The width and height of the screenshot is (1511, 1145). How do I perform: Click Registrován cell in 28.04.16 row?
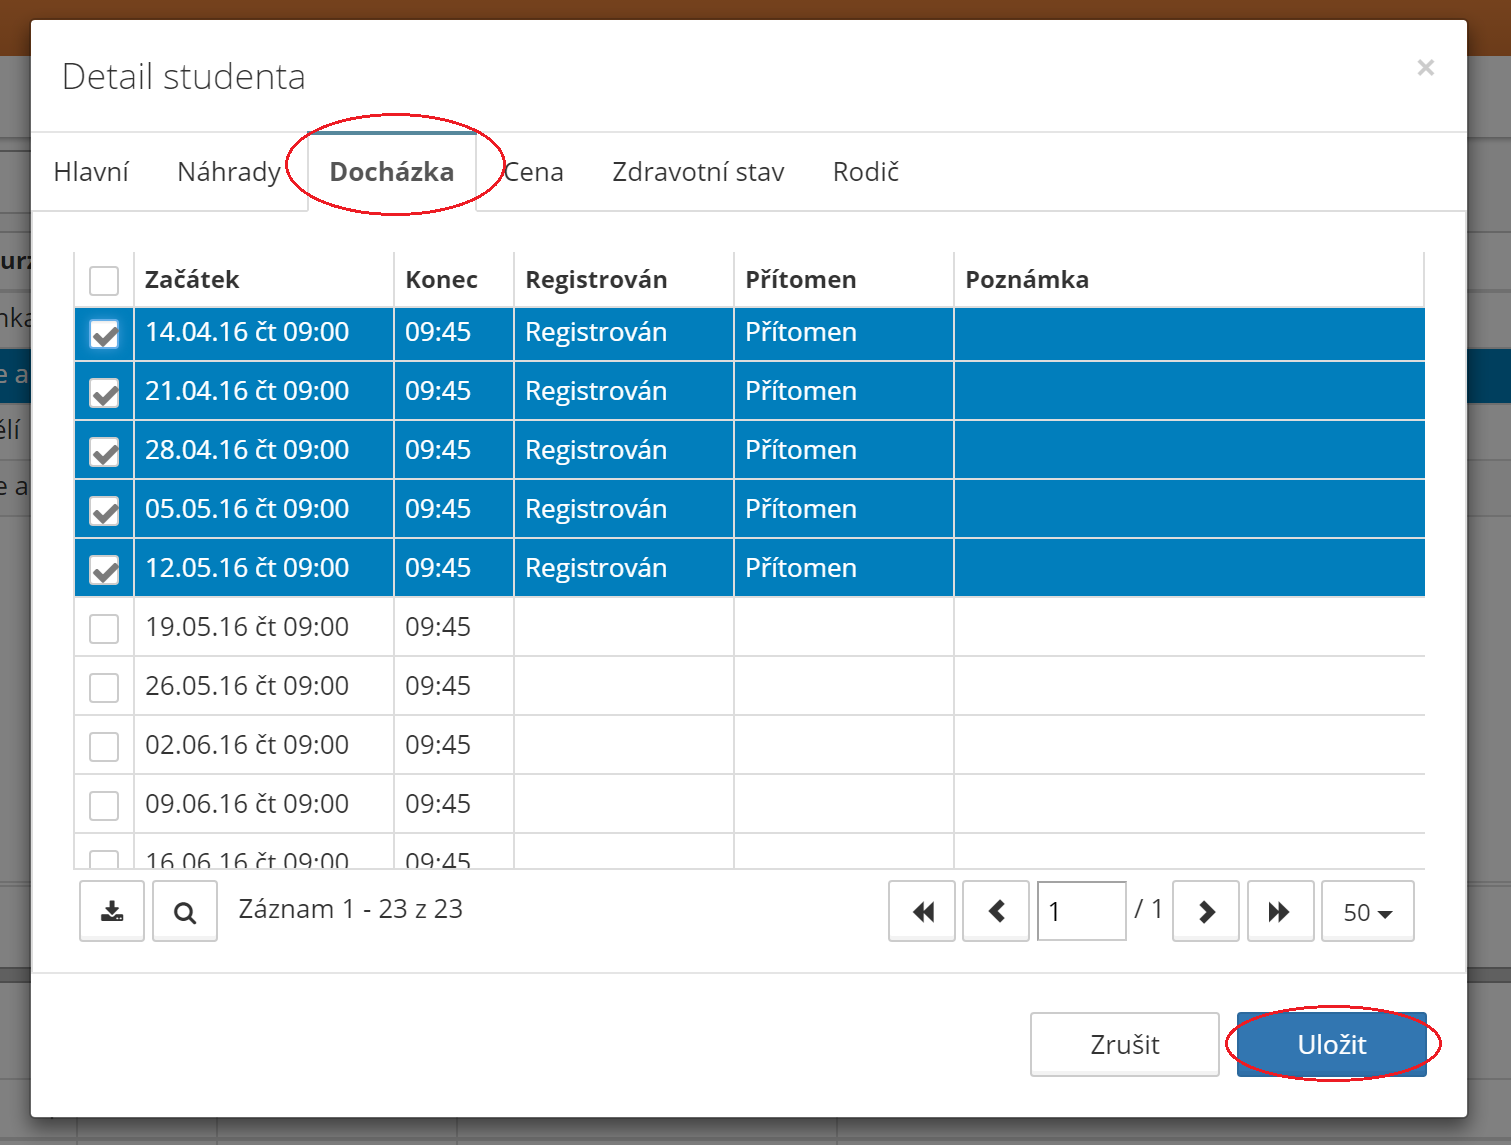[x=624, y=450]
